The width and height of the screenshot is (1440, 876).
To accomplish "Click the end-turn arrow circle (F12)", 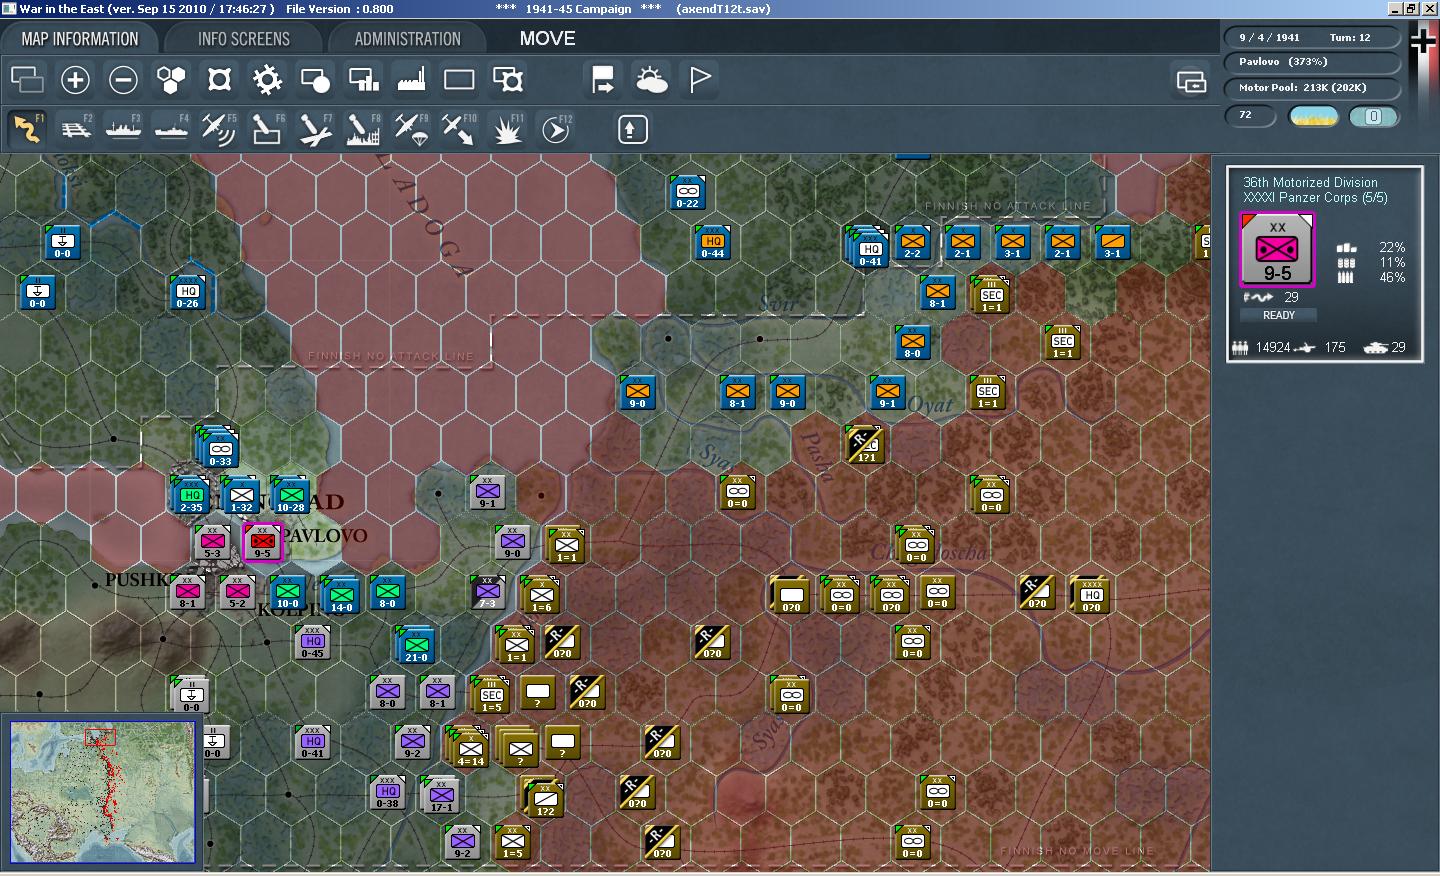I will 555,129.
